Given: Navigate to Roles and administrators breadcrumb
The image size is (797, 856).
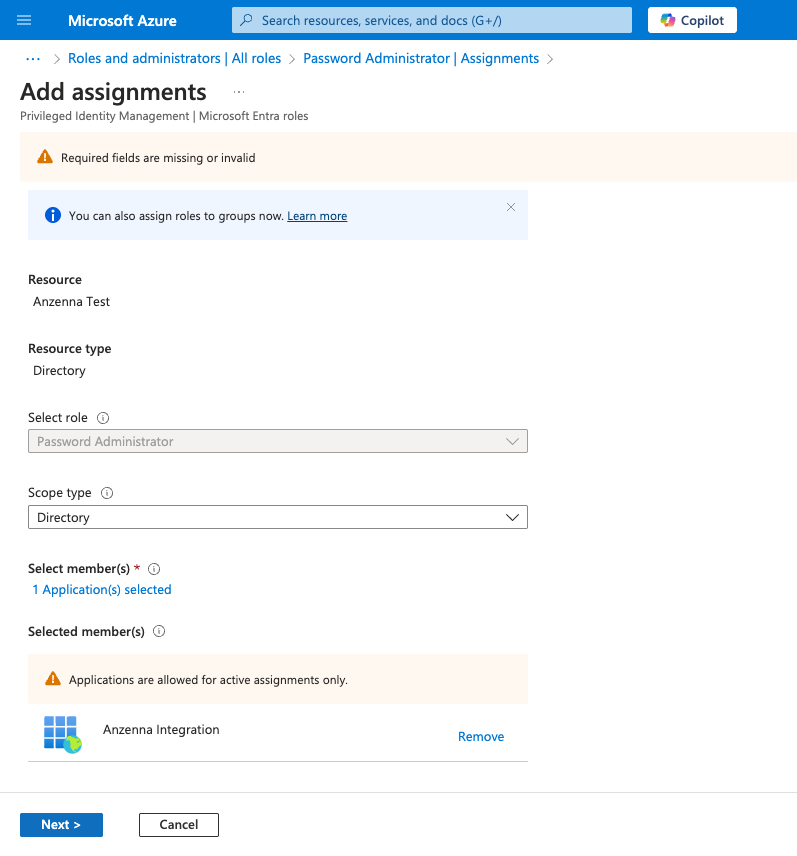Looking at the screenshot, I should [x=174, y=59].
